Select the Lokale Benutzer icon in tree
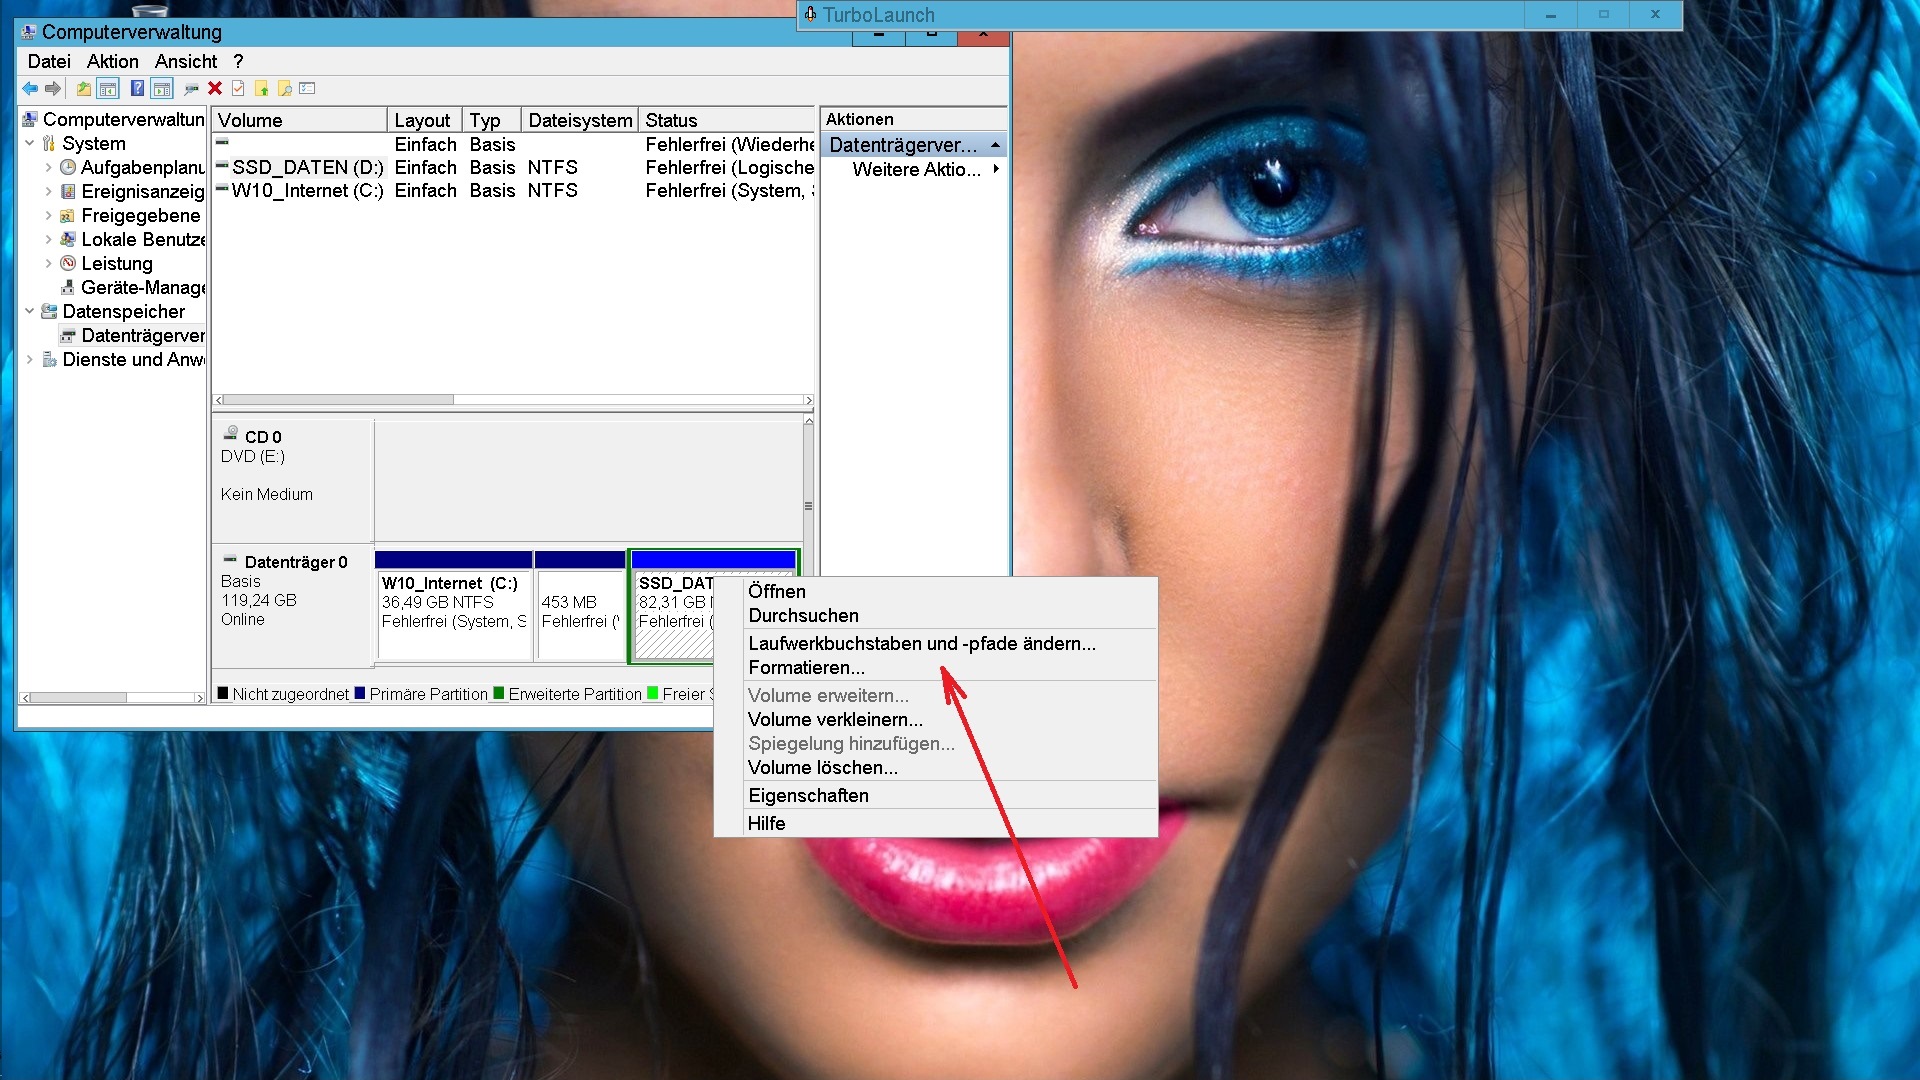The width and height of the screenshot is (1920, 1080). click(68, 240)
